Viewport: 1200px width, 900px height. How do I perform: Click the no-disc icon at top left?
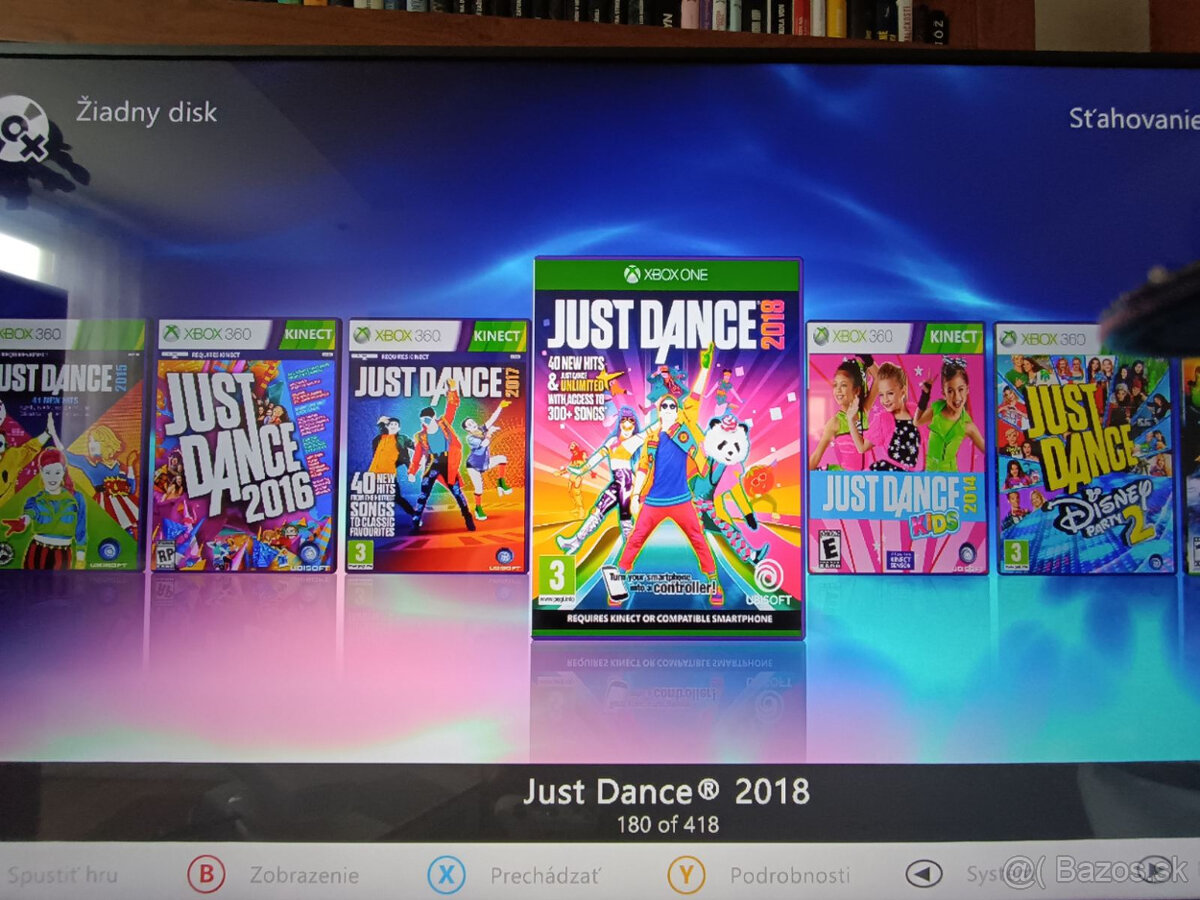point(22,129)
